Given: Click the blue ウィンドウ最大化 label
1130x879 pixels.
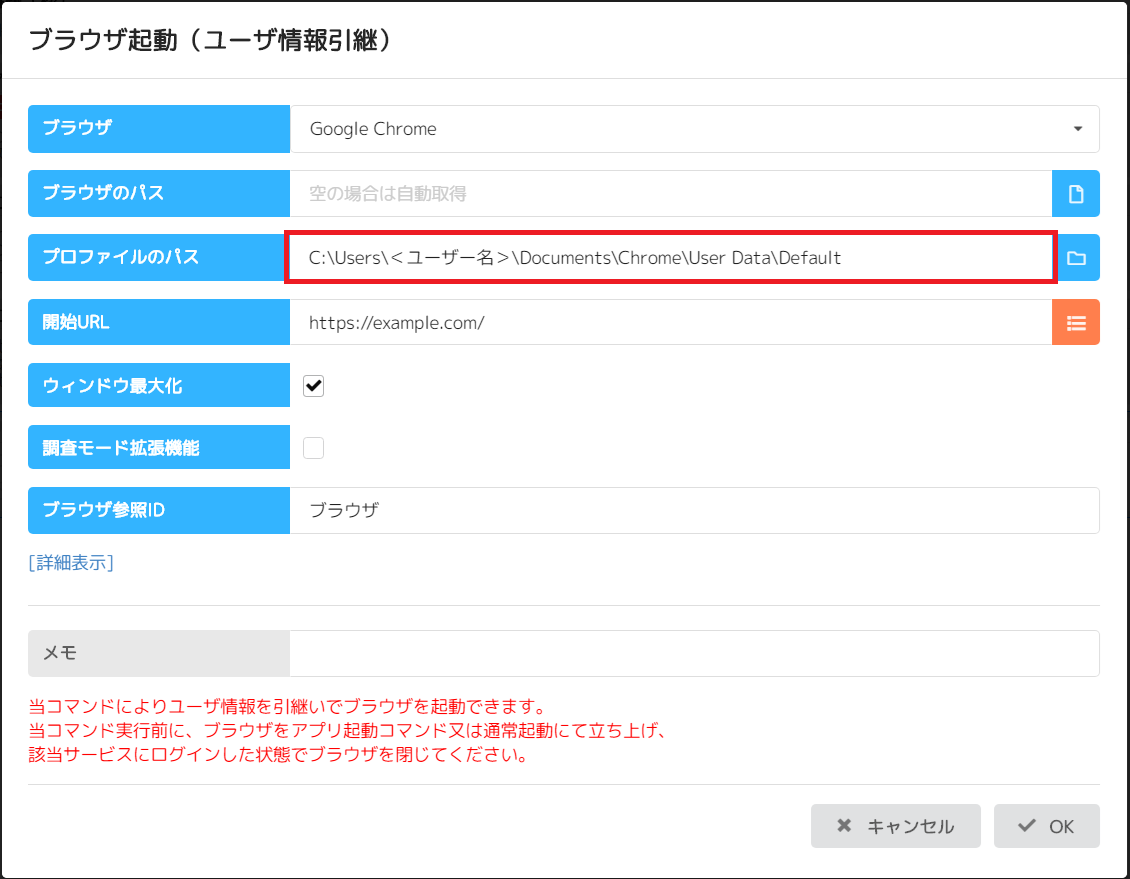Looking at the screenshot, I should point(159,386).
